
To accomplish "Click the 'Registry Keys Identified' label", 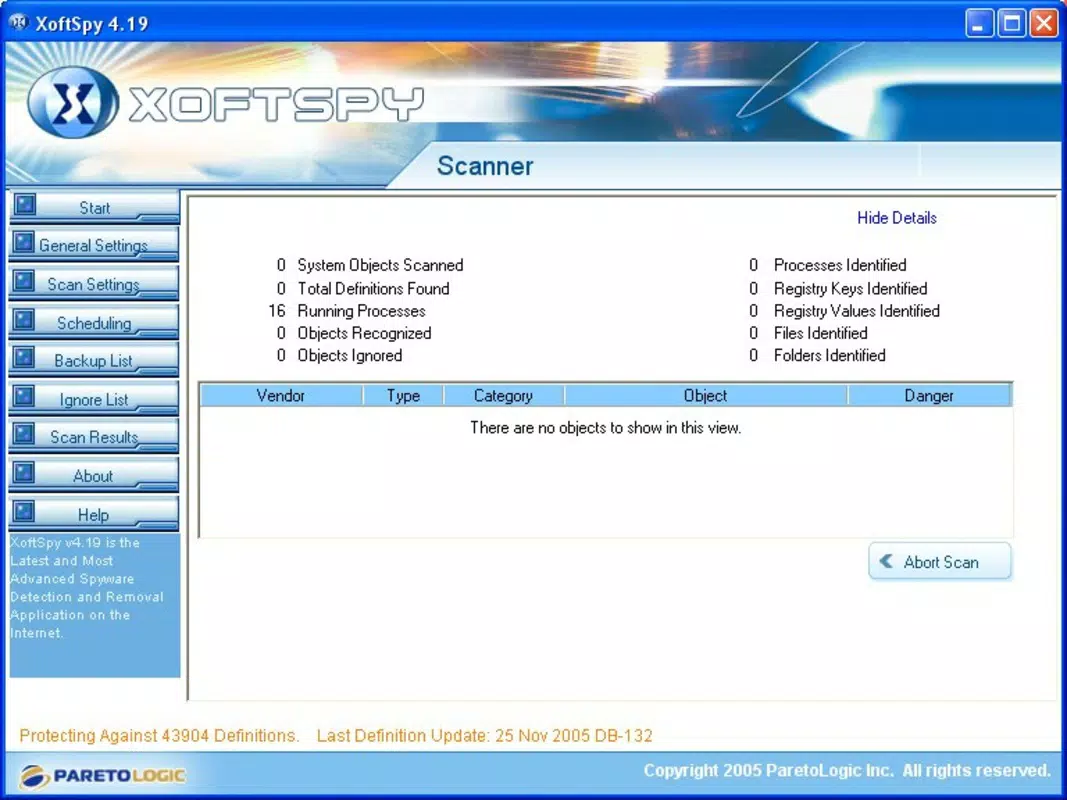I will 851,288.
